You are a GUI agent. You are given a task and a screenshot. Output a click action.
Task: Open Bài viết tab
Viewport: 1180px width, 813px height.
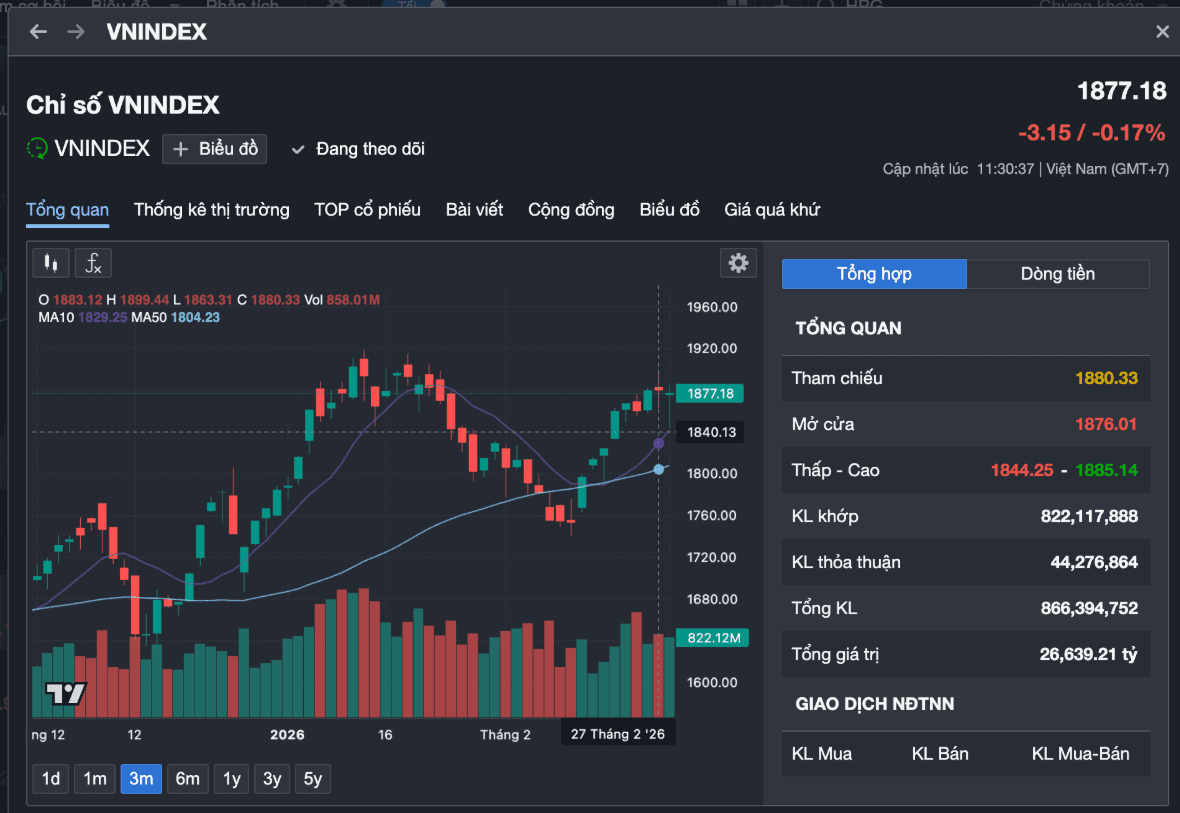[x=474, y=210]
